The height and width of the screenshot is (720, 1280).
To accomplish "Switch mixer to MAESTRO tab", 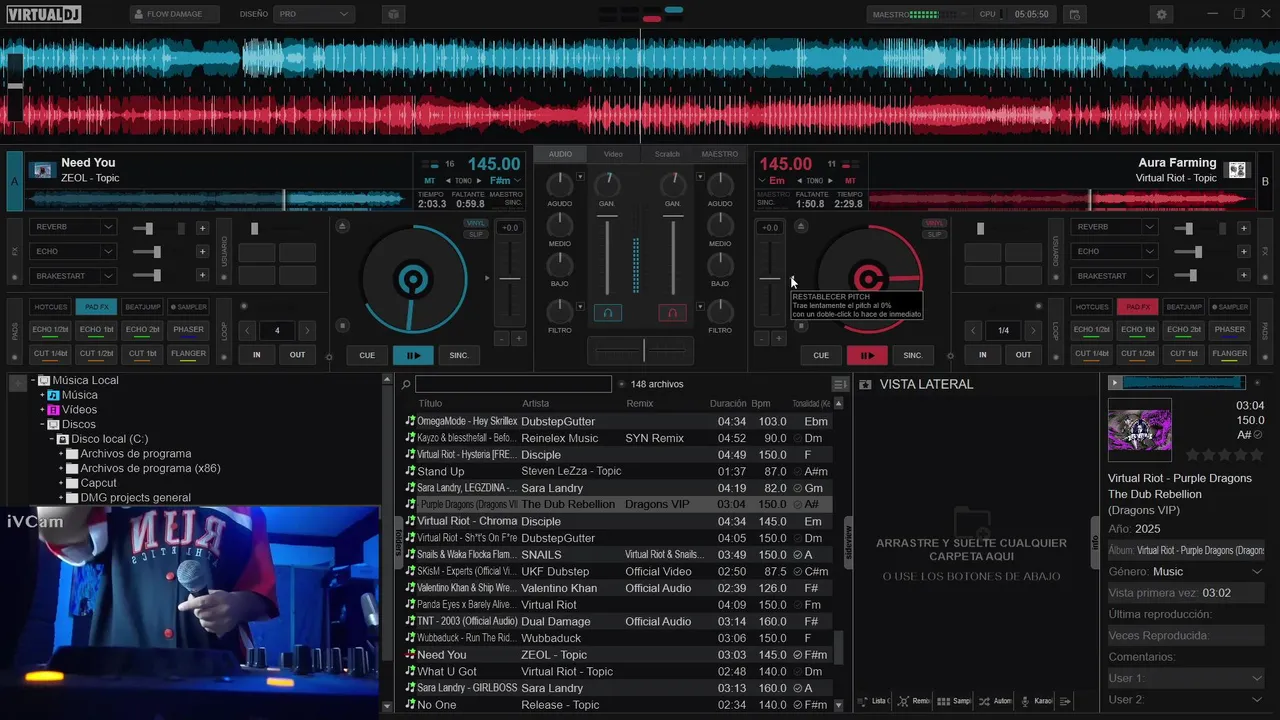I will 720,154.
